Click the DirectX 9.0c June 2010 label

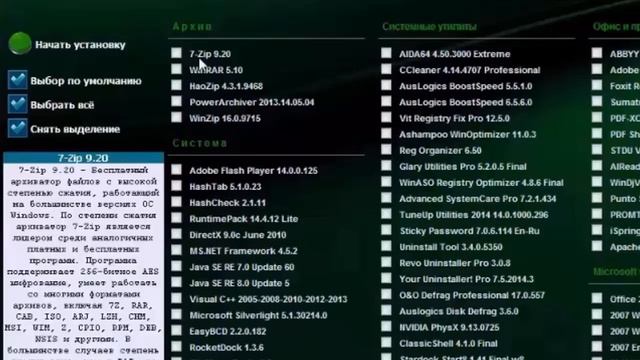pos(238,235)
